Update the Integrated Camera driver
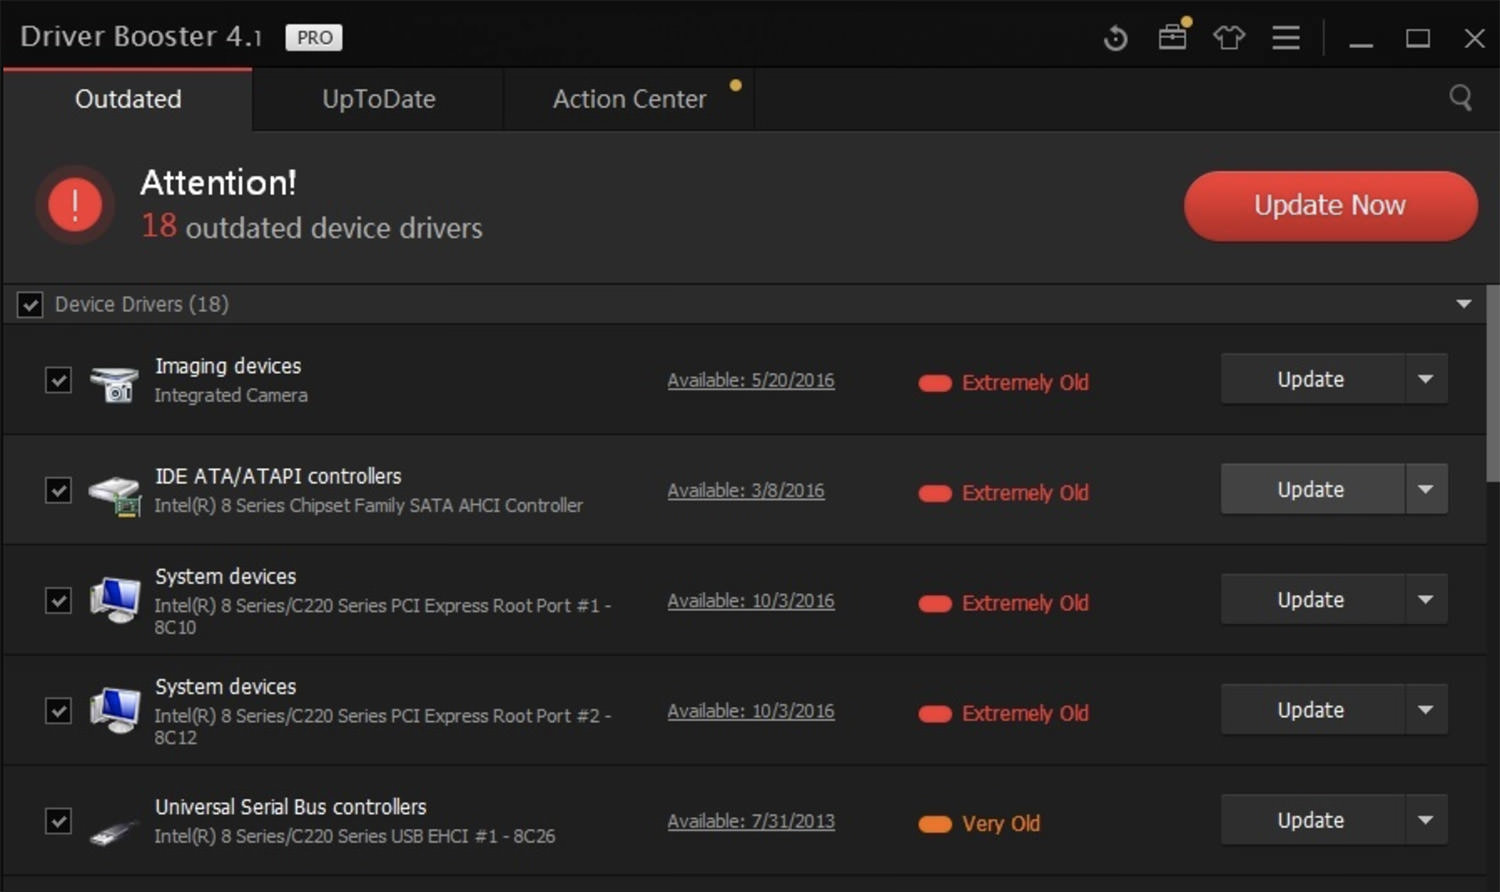1500x892 pixels. click(1312, 379)
